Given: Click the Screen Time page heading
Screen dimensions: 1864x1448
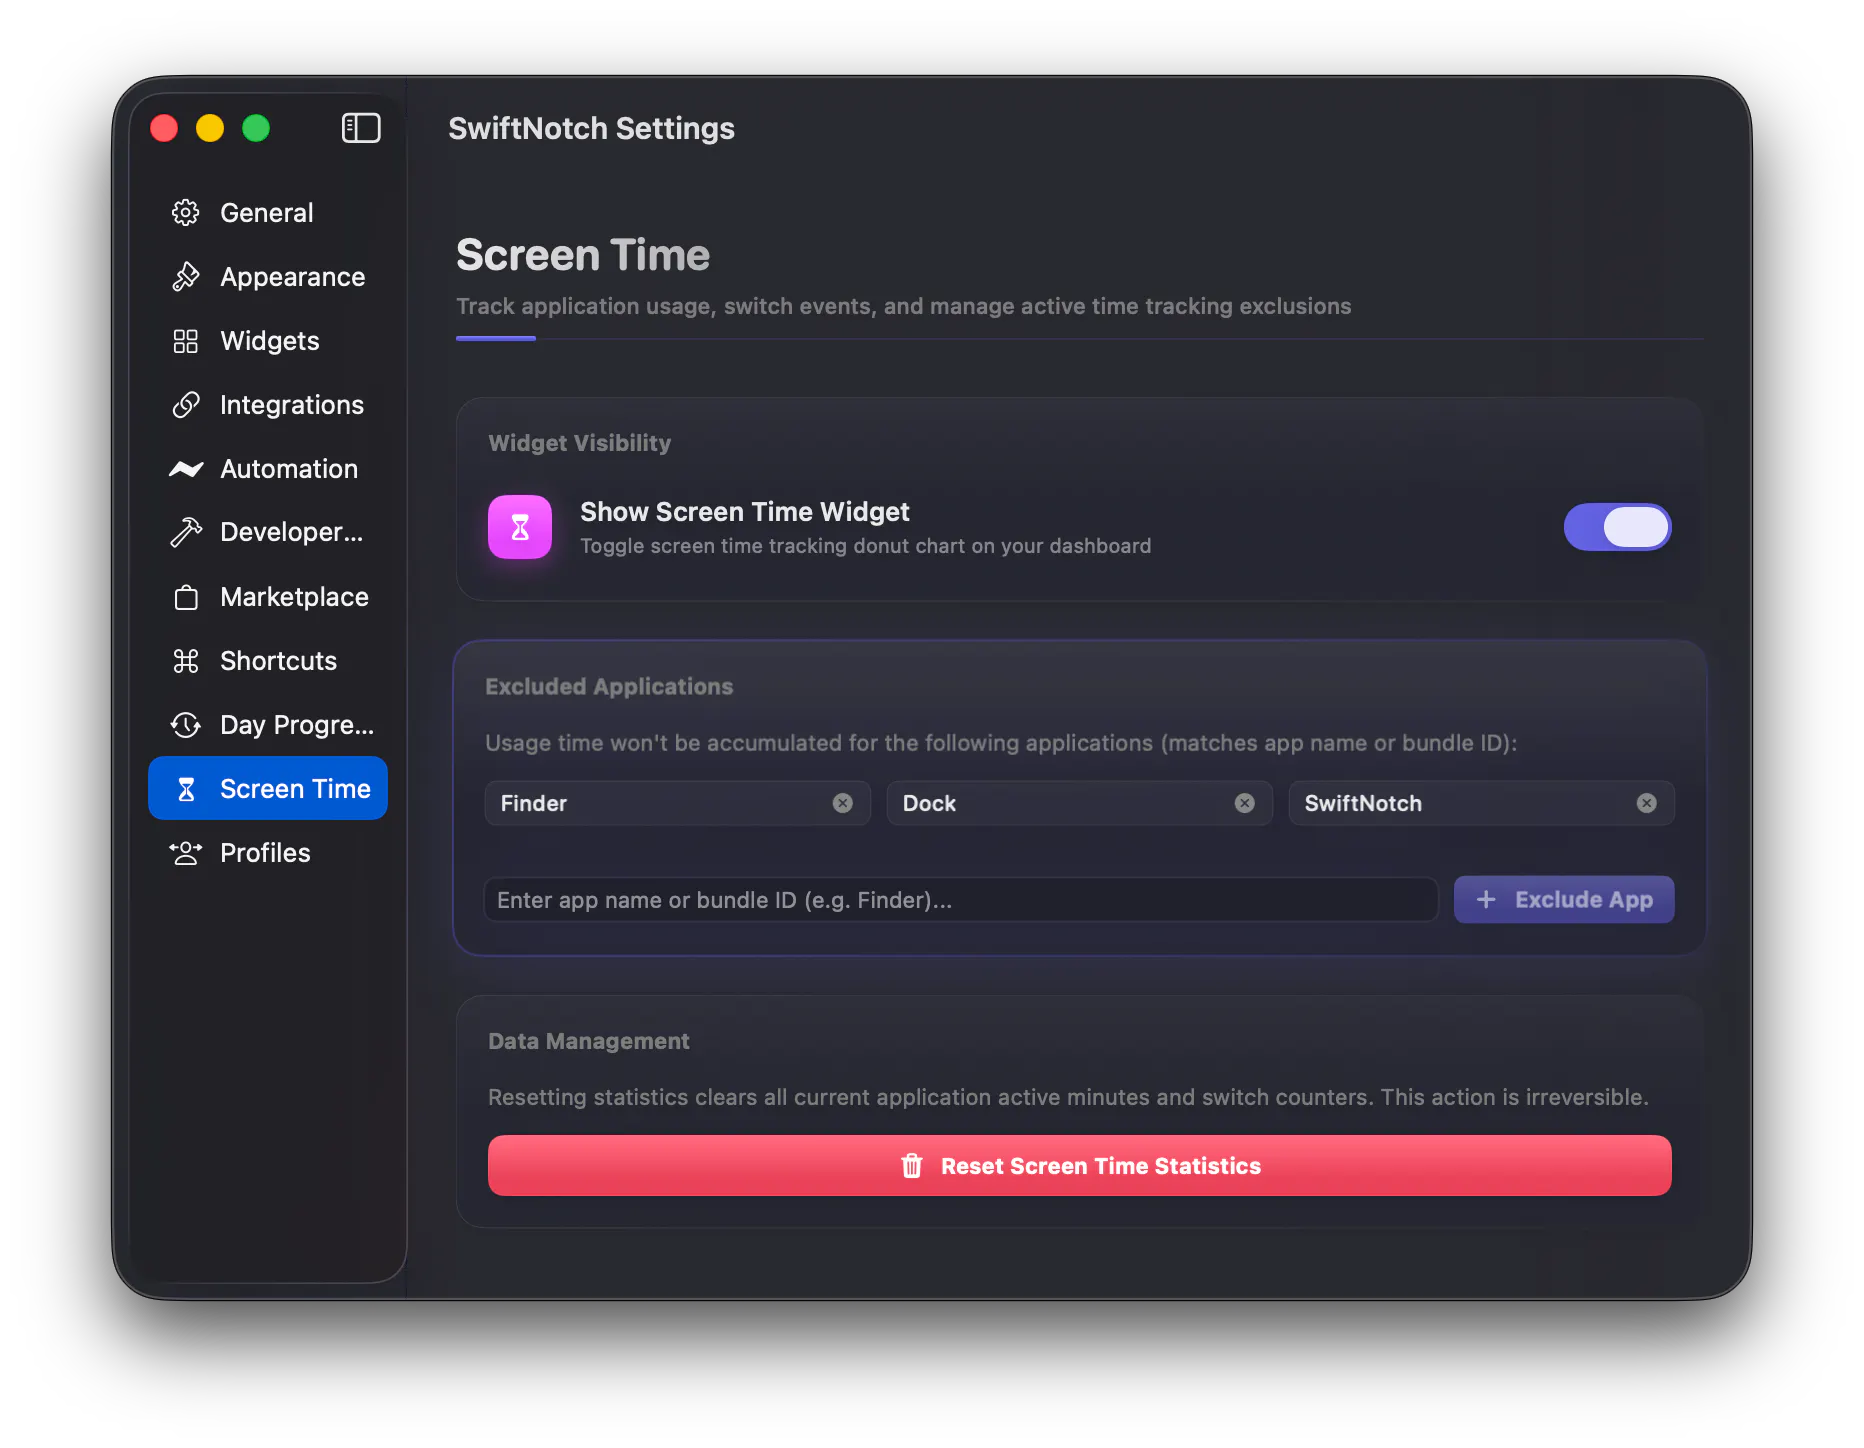Looking at the screenshot, I should pyautogui.click(x=583, y=255).
